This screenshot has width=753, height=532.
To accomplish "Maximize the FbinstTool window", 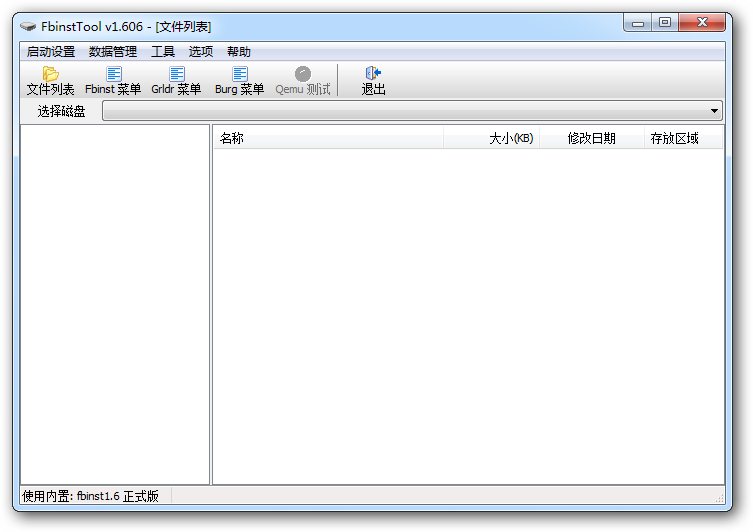I will [665, 23].
